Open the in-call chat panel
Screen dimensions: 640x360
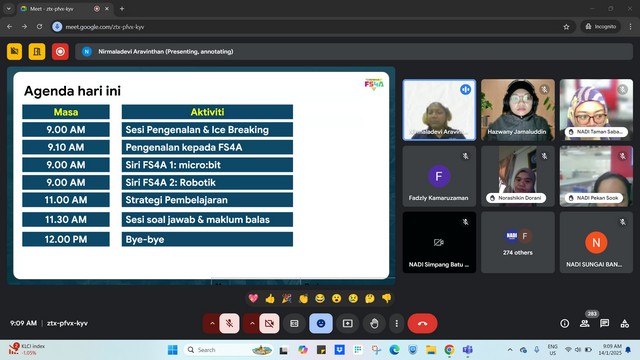(x=604, y=323)
